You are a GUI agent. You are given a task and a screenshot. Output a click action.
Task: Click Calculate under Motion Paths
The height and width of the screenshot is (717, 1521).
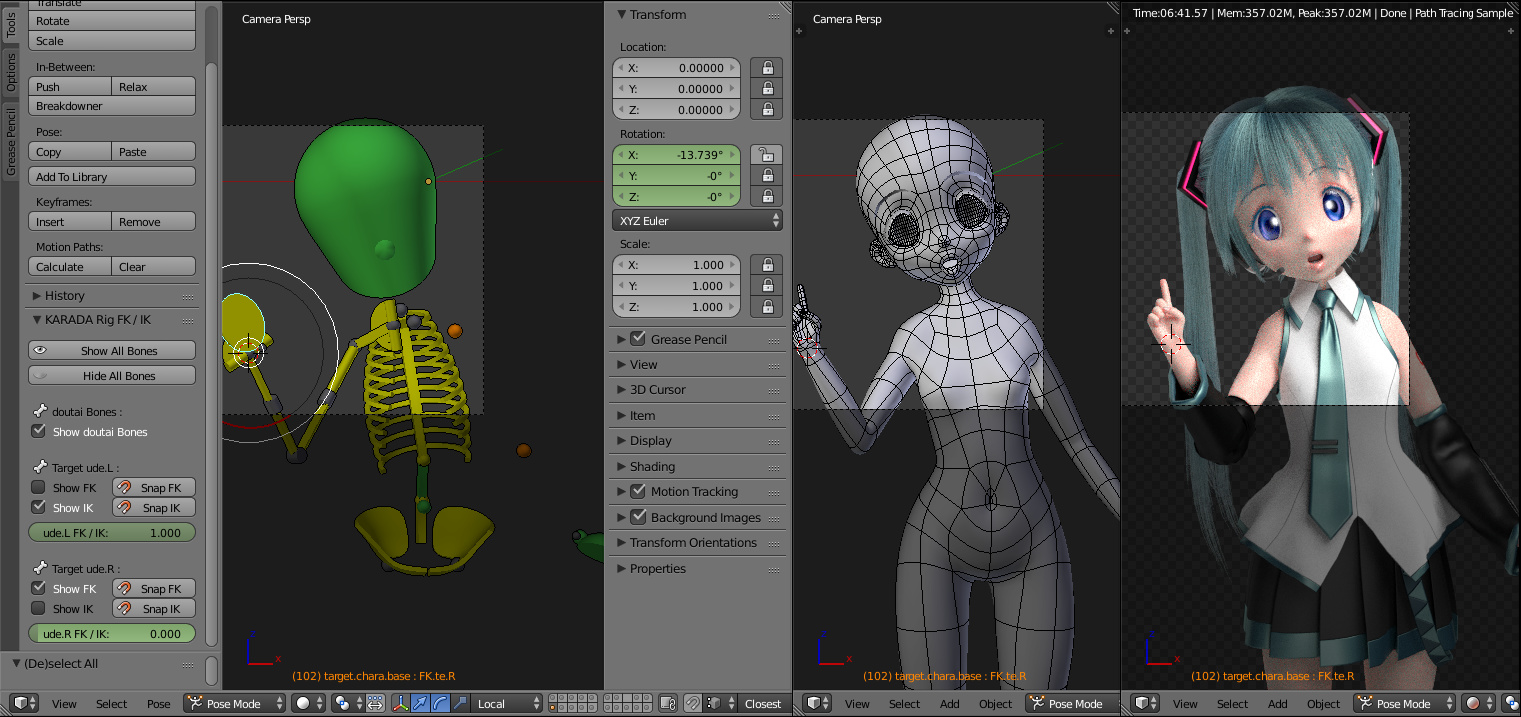[x=69, y=267]
